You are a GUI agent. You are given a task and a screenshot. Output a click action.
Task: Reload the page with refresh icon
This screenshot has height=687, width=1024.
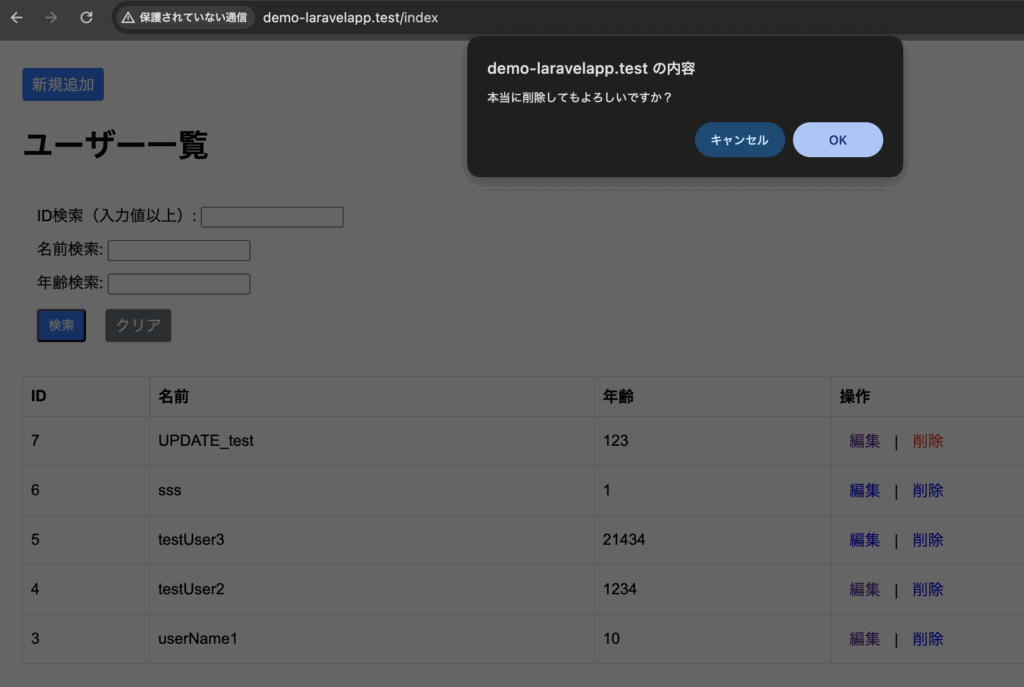(x=86, y=18)
